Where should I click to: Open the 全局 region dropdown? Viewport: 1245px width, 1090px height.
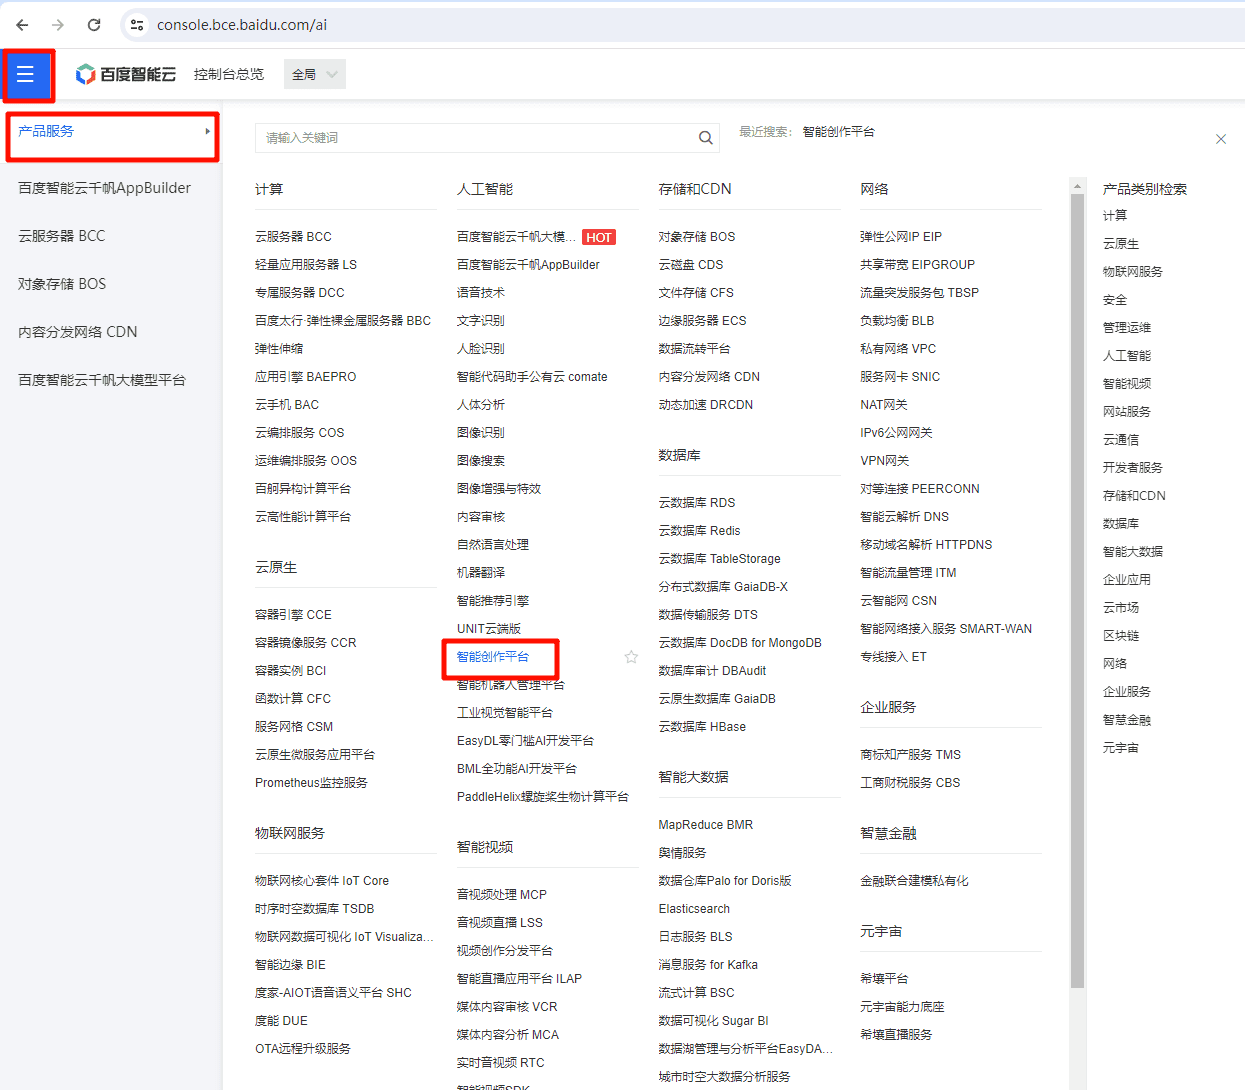pyautogui.click(x=314, y=74)
